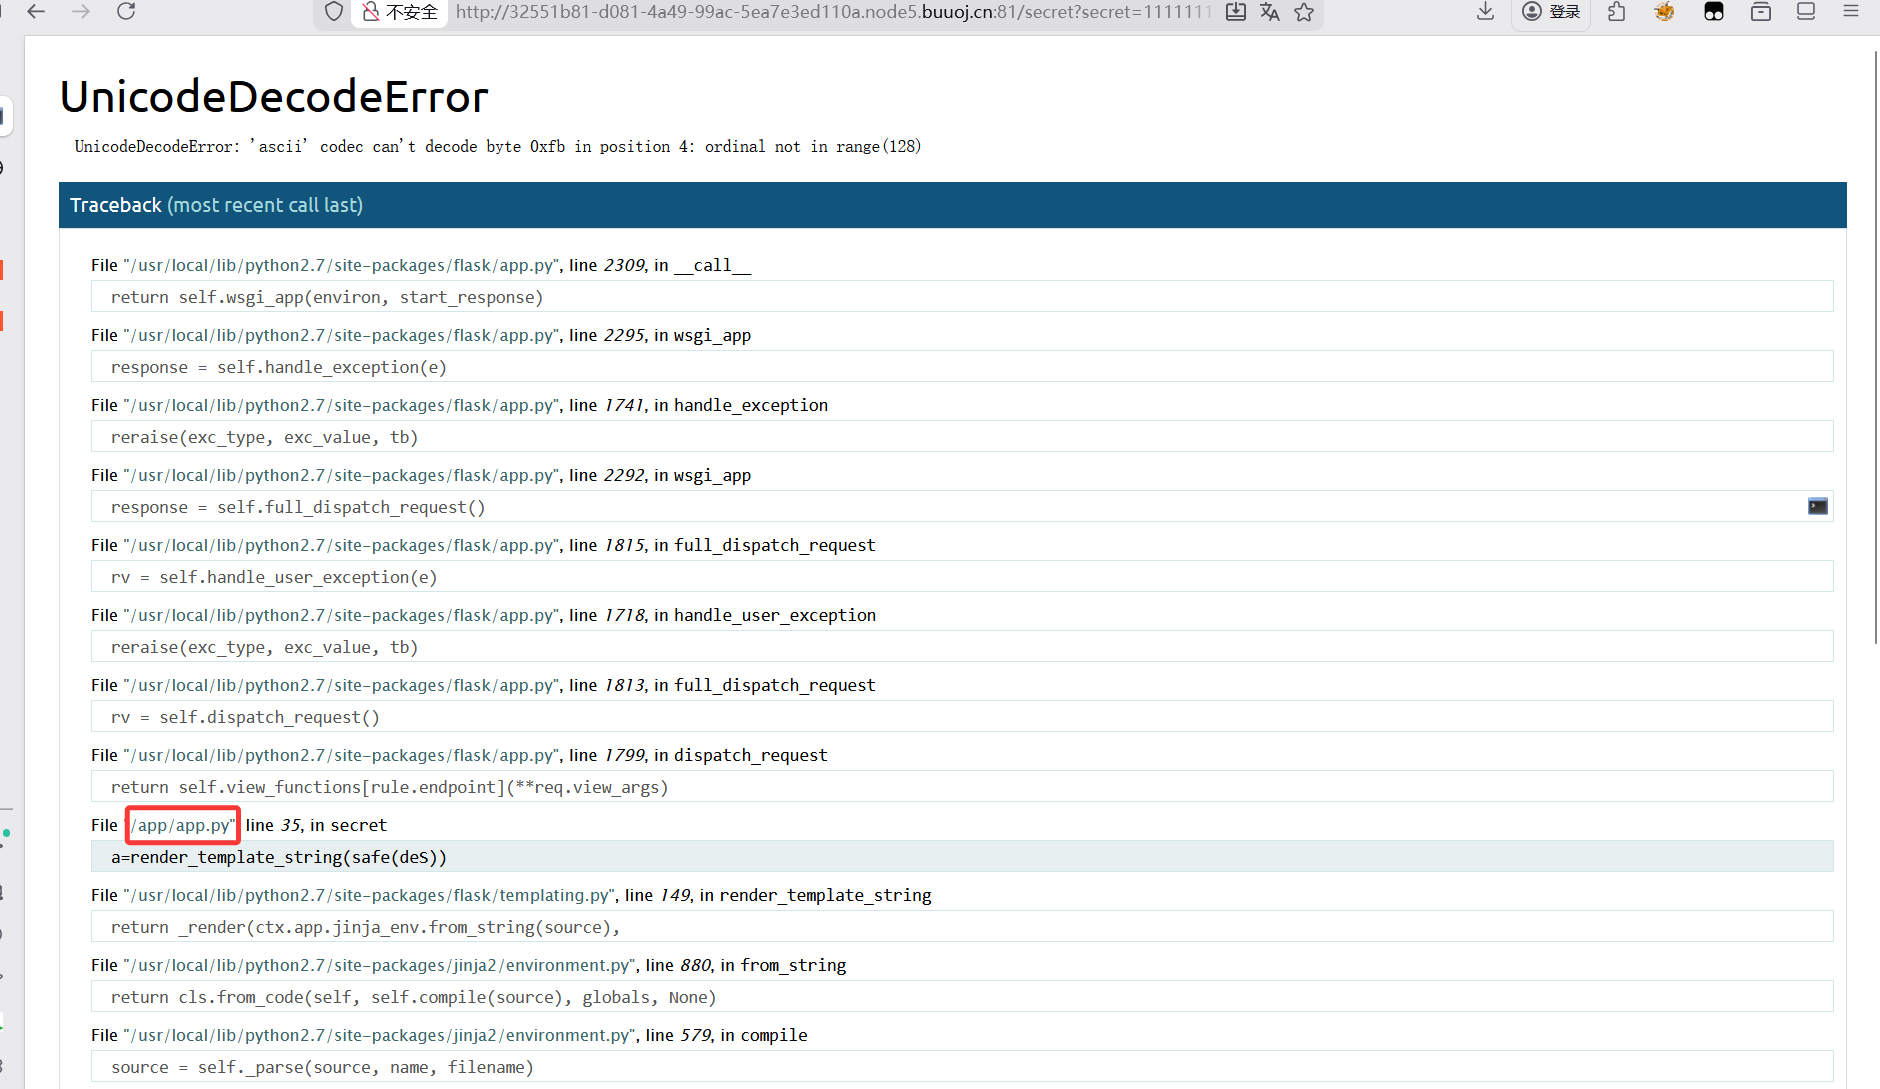Image resolution: width=1880 pixels, height=1089 pixels.
Task: Open the extensions puzzle icon
Action: pyautogui.click(x=1617, y=12)
